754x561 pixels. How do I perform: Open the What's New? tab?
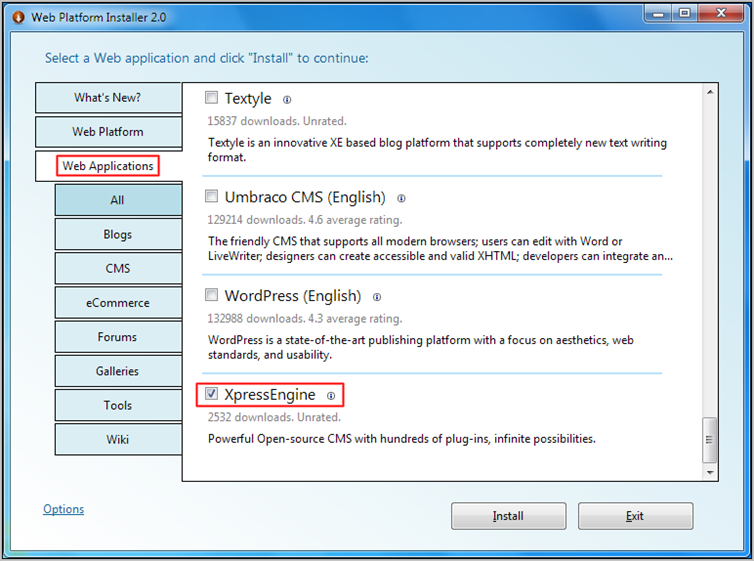108,98
